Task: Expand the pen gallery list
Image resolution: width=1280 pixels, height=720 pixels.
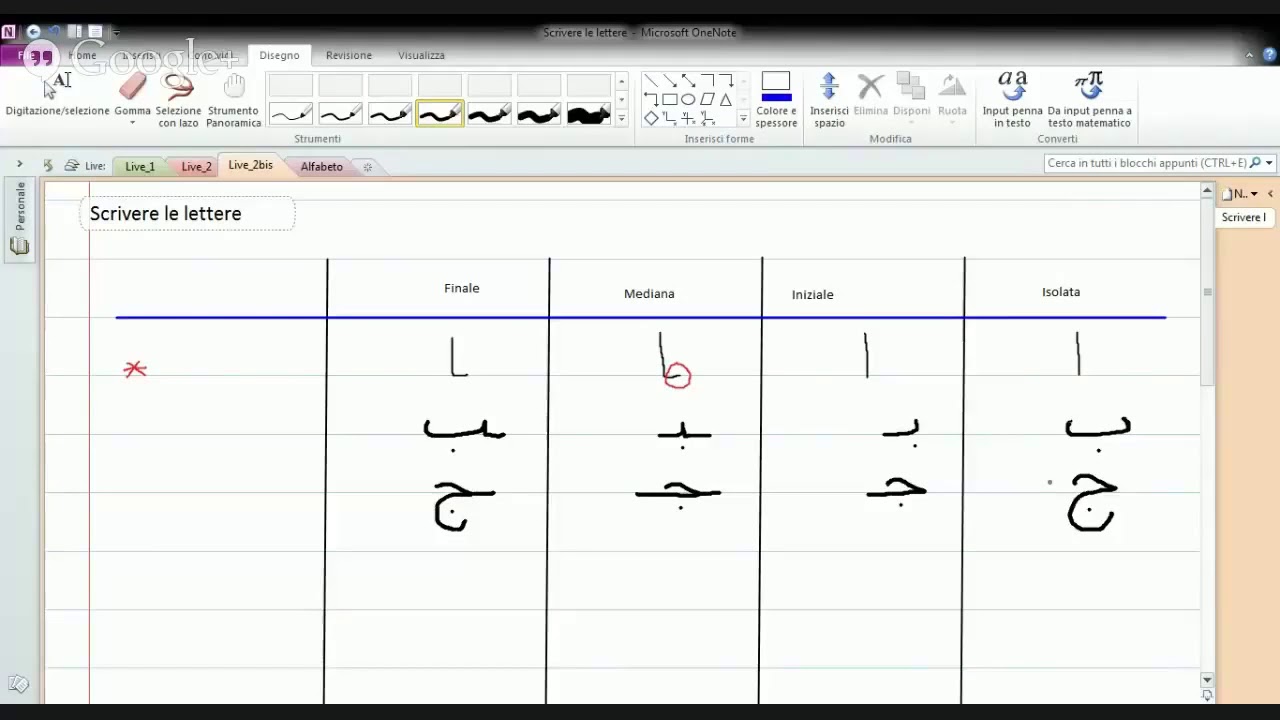Action: click(x=621, y=119)
